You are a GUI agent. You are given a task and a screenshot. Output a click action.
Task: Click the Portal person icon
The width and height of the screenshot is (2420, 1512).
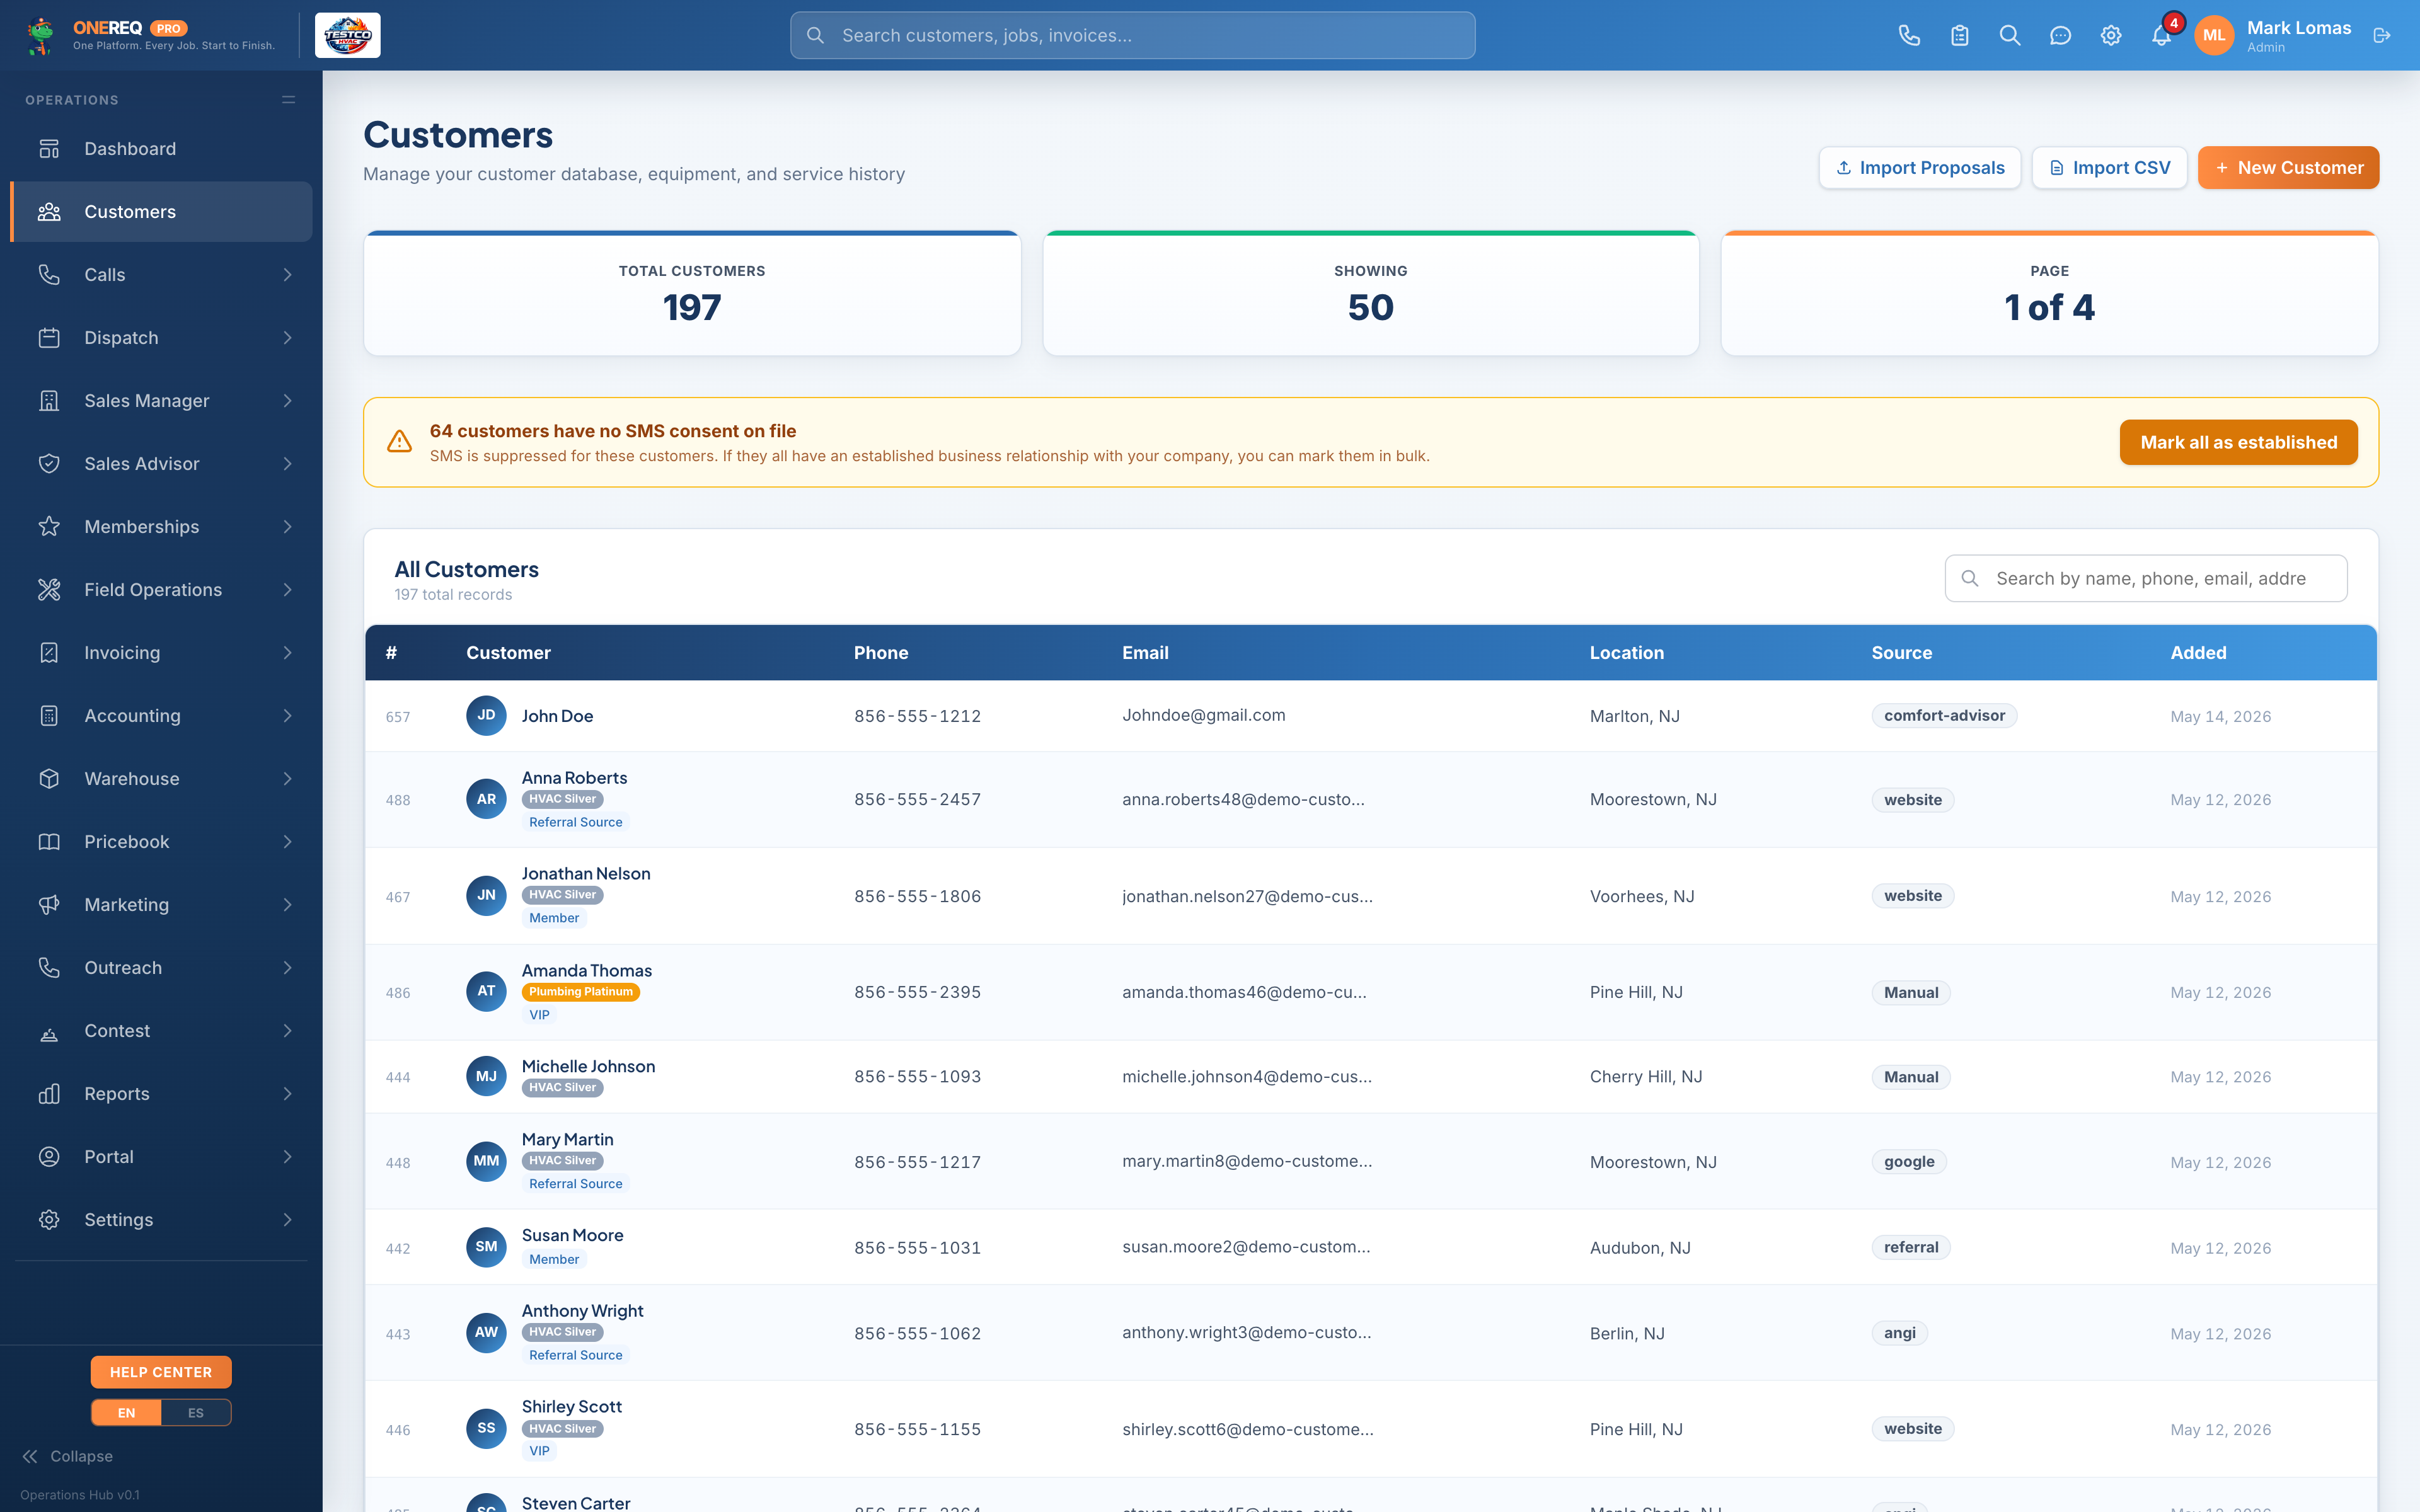[49, 1157]
